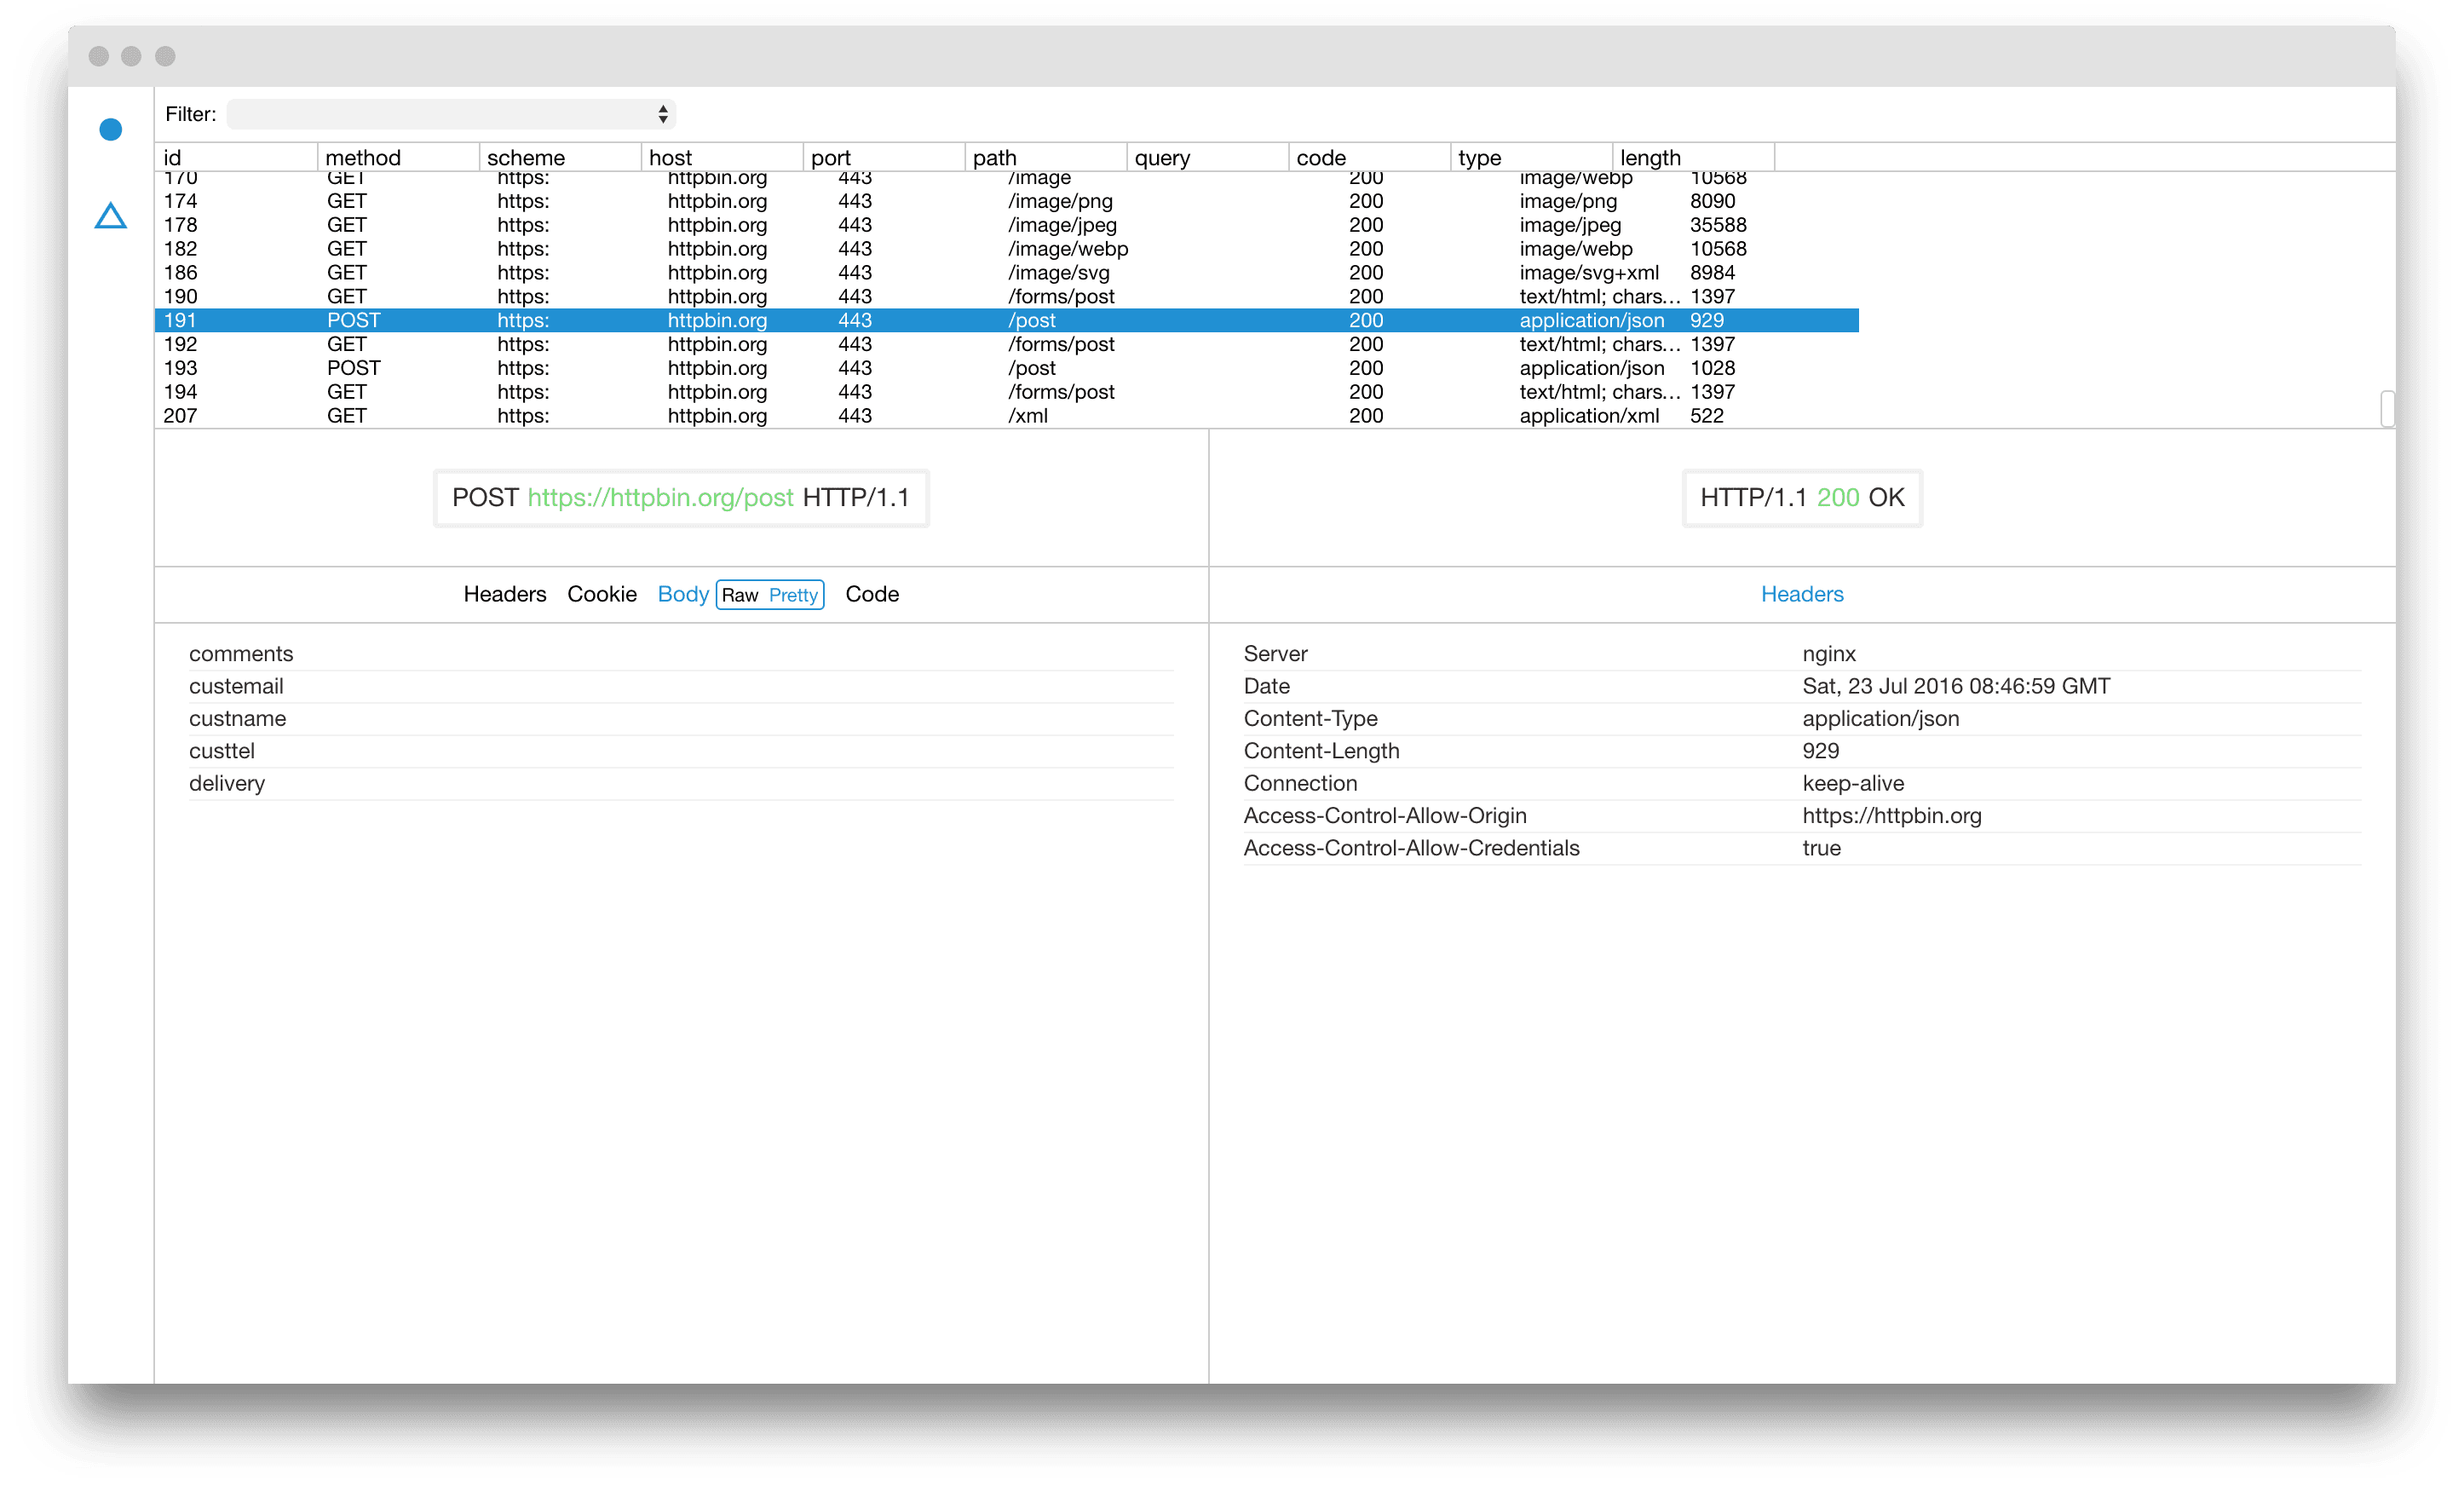The width and height of the screenshot is (2464, 1503).
Task: Click length 35588 in the /image/jpeg row
Action: click(x=1718, y=225)
